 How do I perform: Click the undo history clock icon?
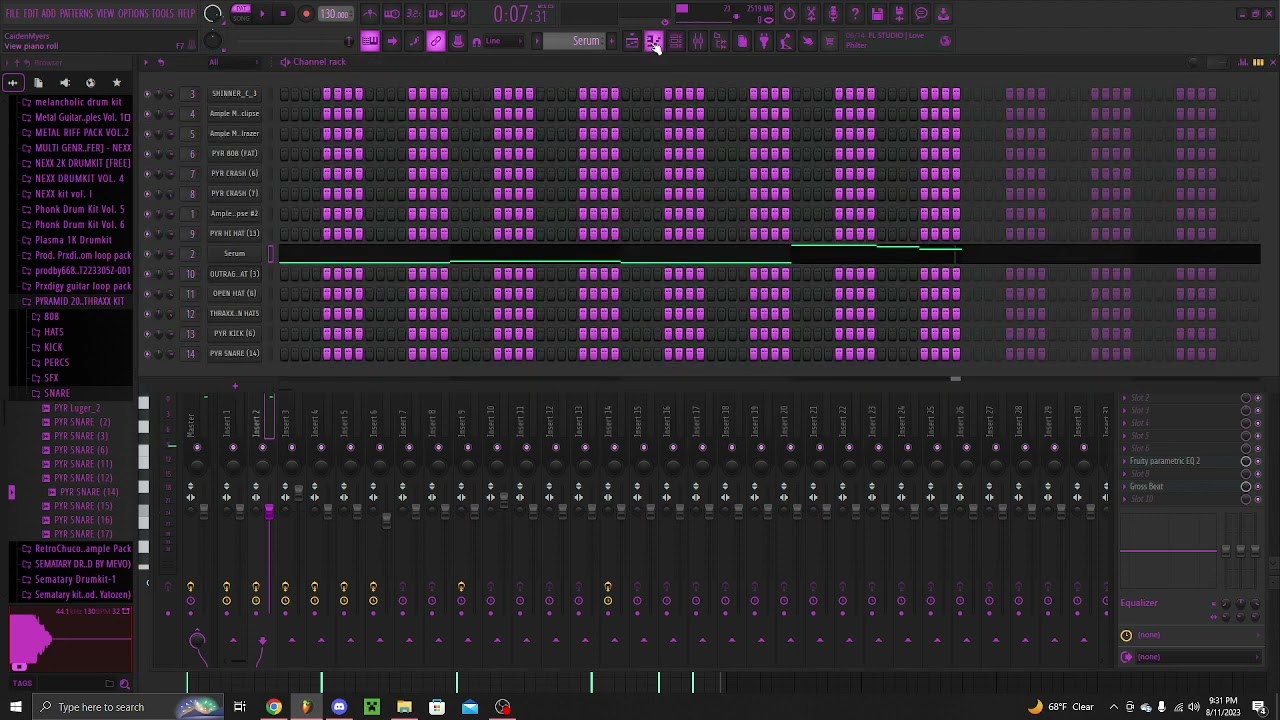point(789,14)
